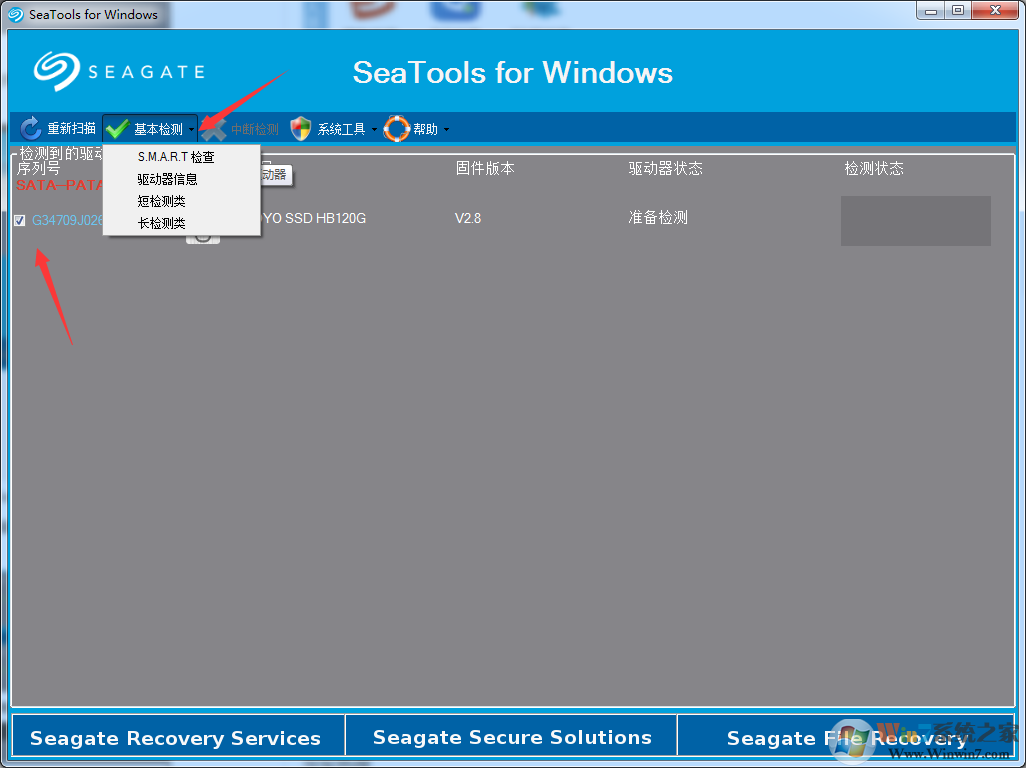Click the grayed 中断检测 abort icon
Image resolution: width=1026 pixels, height=768 pixels.
tap(211, 128)
